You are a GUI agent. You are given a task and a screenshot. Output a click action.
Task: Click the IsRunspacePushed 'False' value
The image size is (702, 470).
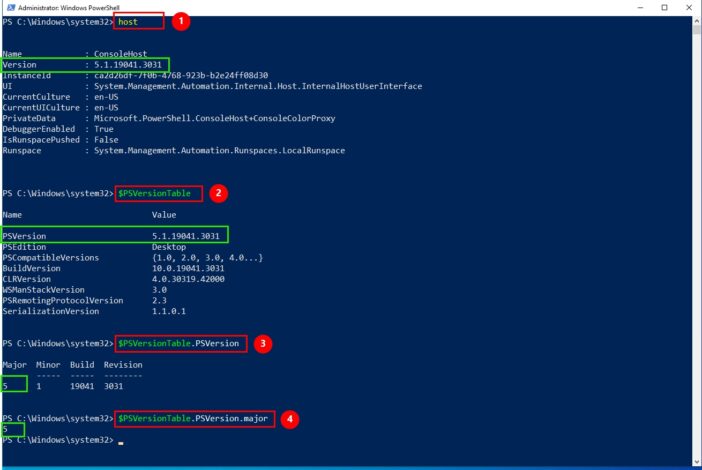click(x=106, y=140)
